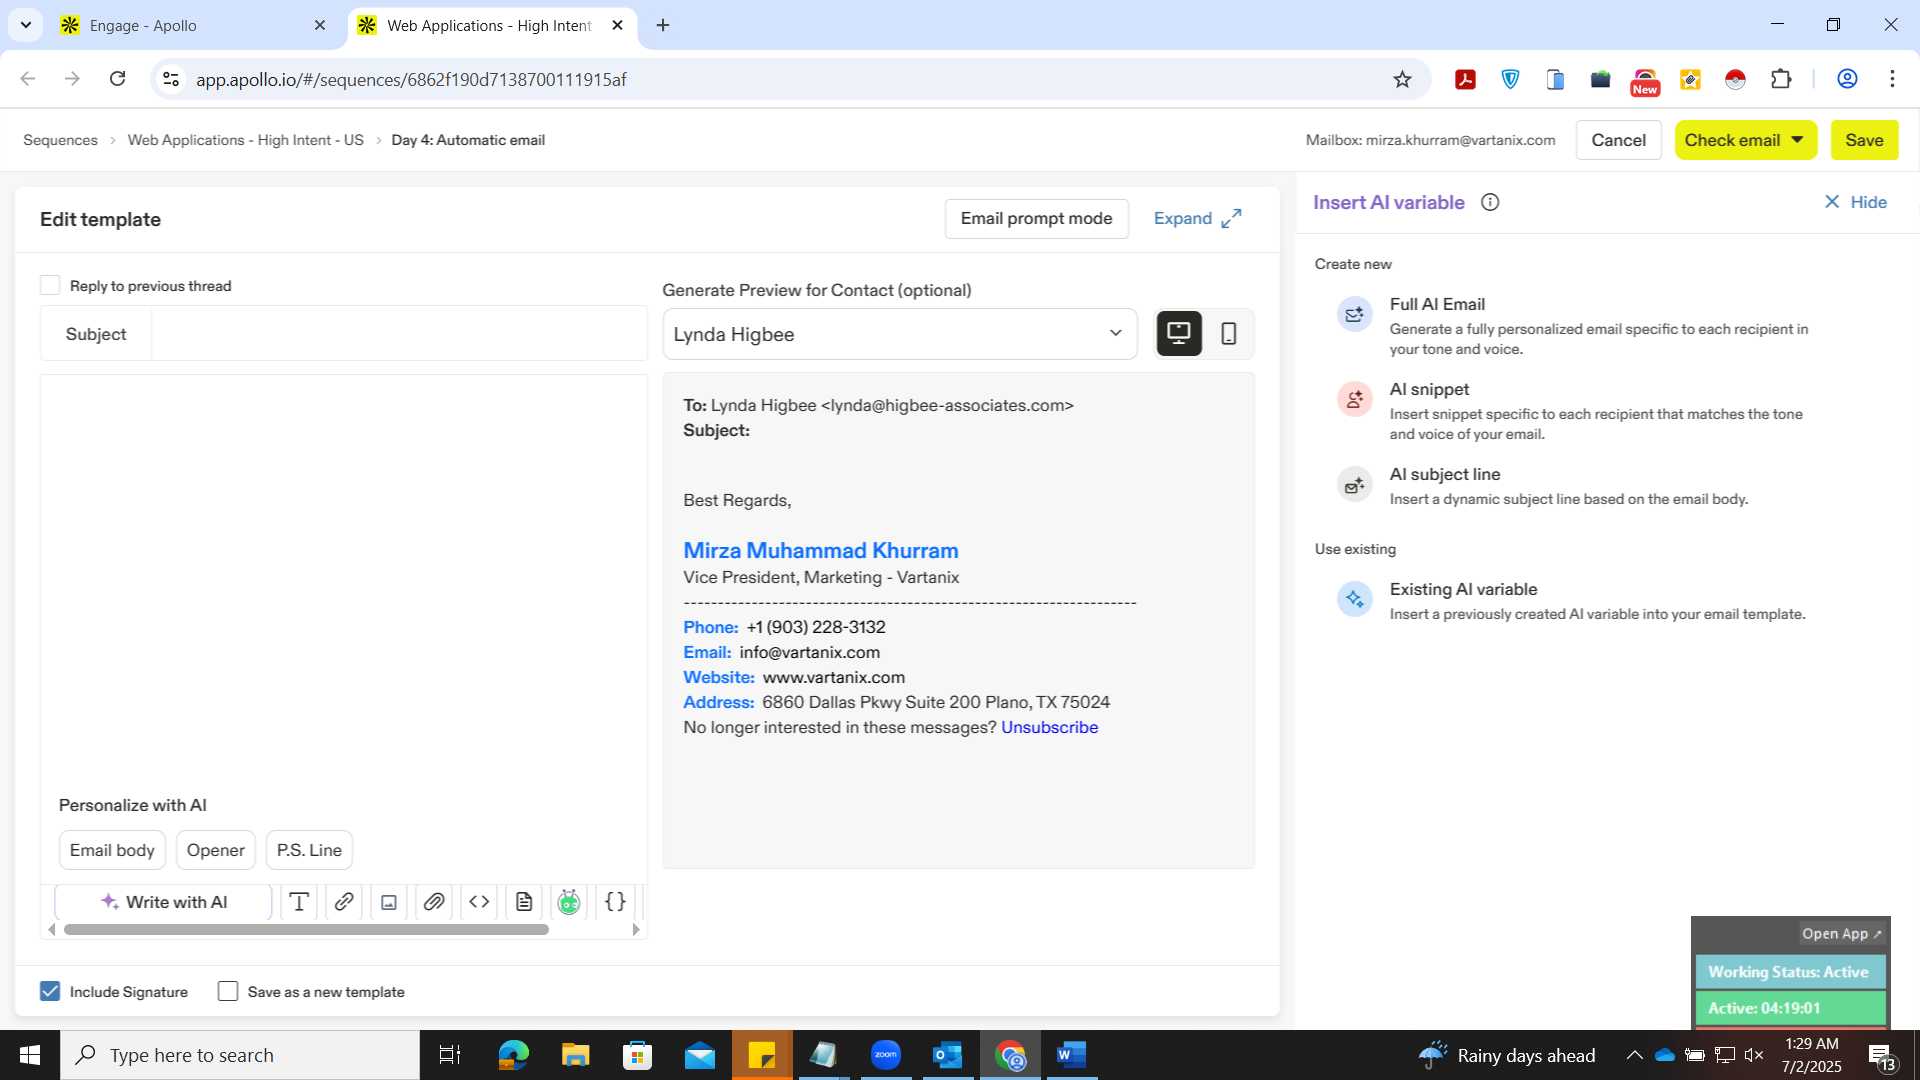Open the browser Extensions puzzle icon
Viewport: 1920px width, 1080px height.
pos(1781,80)
